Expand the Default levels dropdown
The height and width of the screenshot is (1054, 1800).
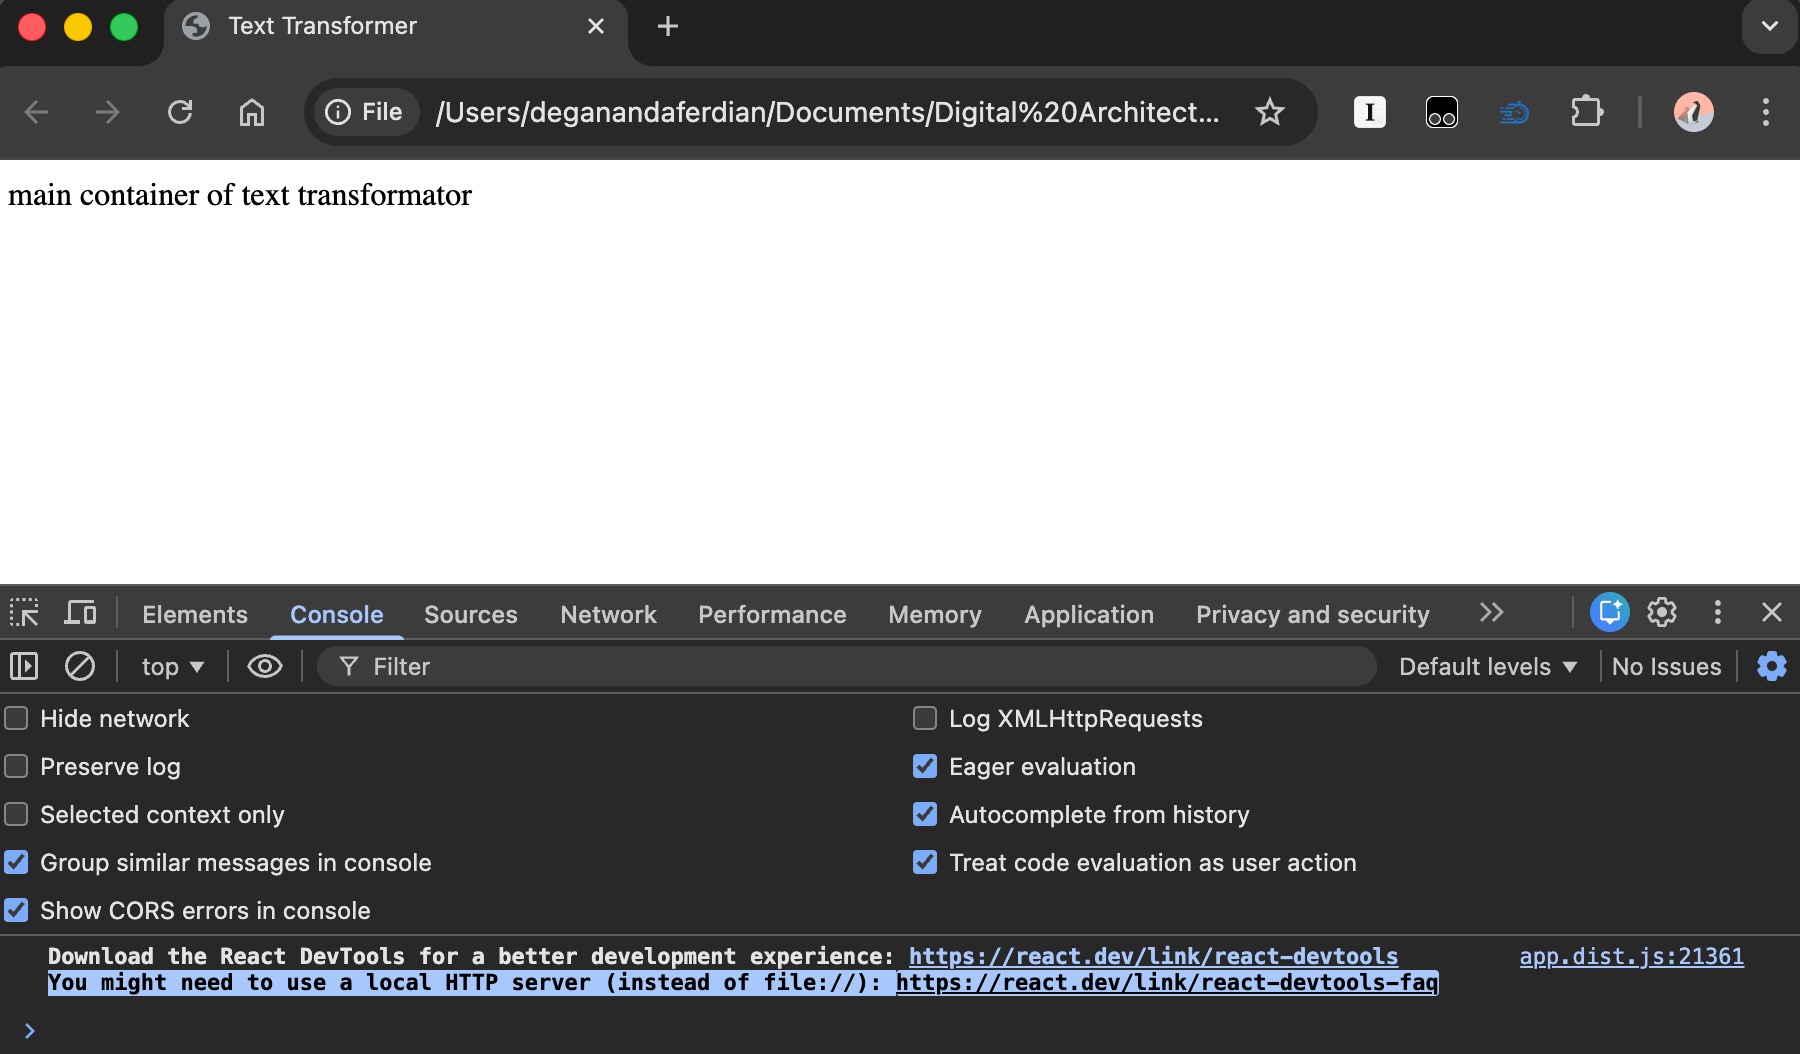point(1487,667)
